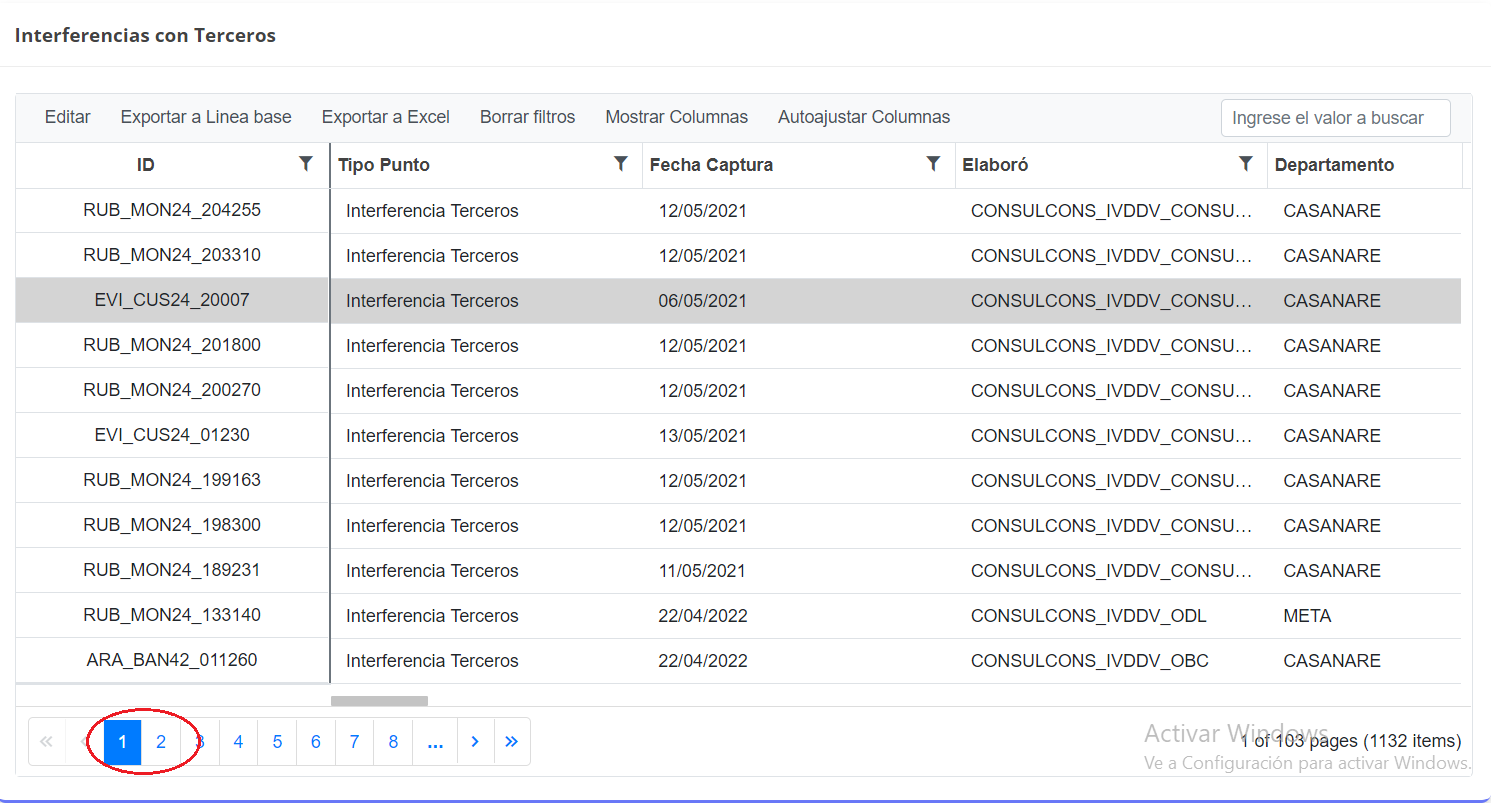Screen dimensions: 1491x803
Task: Sort by Departamento column header
Action: point(1334,165)
